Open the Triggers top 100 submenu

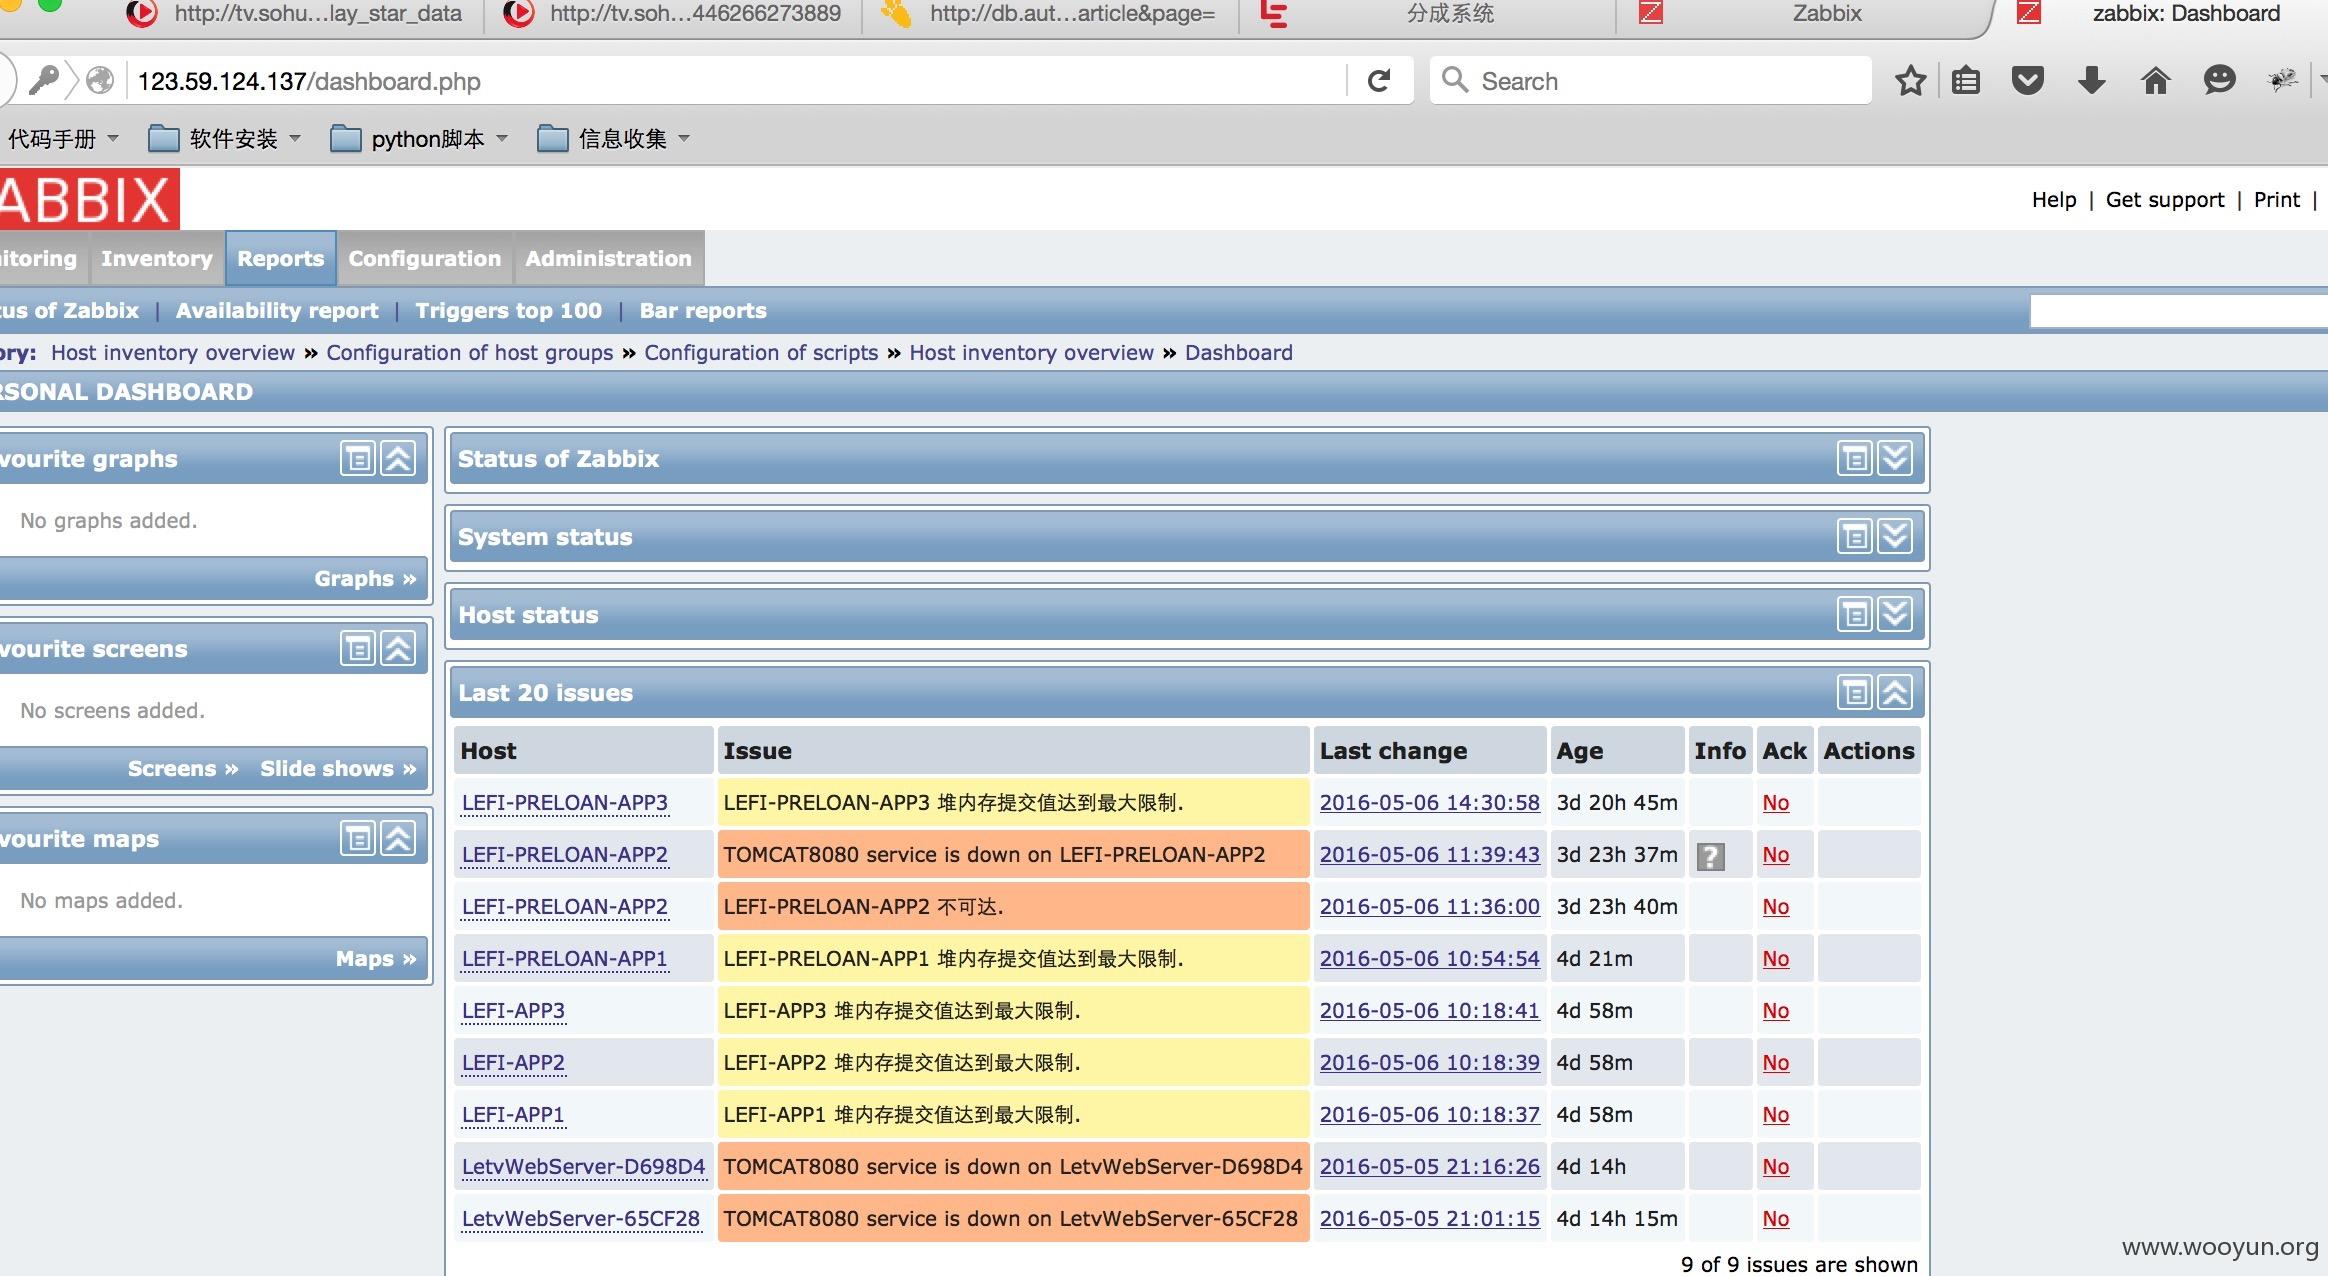509,311
